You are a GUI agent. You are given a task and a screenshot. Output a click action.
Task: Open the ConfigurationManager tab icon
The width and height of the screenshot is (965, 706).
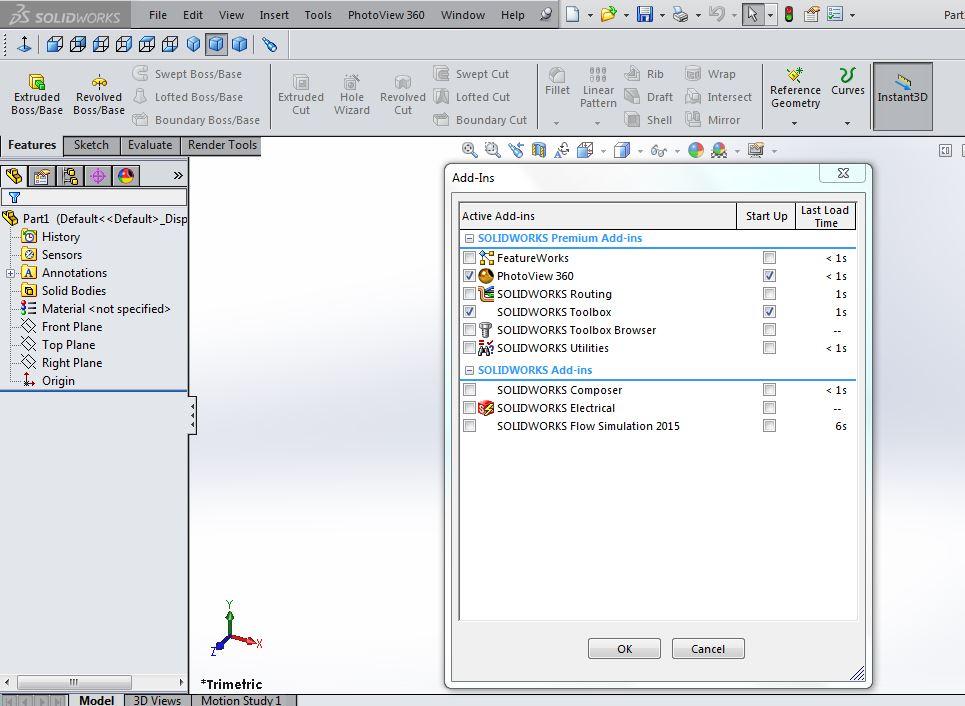click(70, 176)
